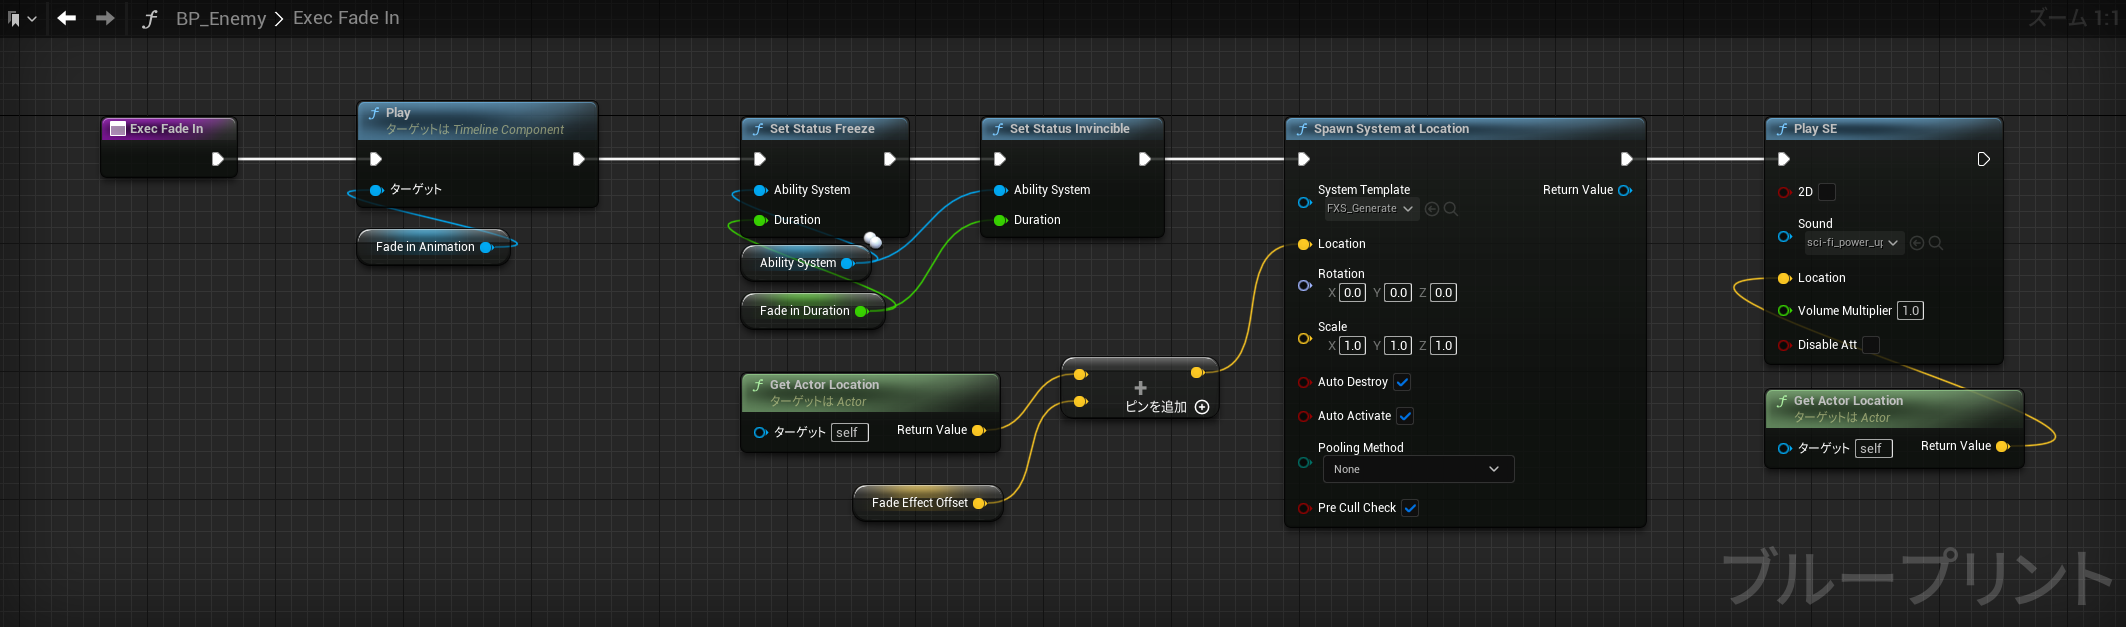Select the Ability System variable node

806,263
